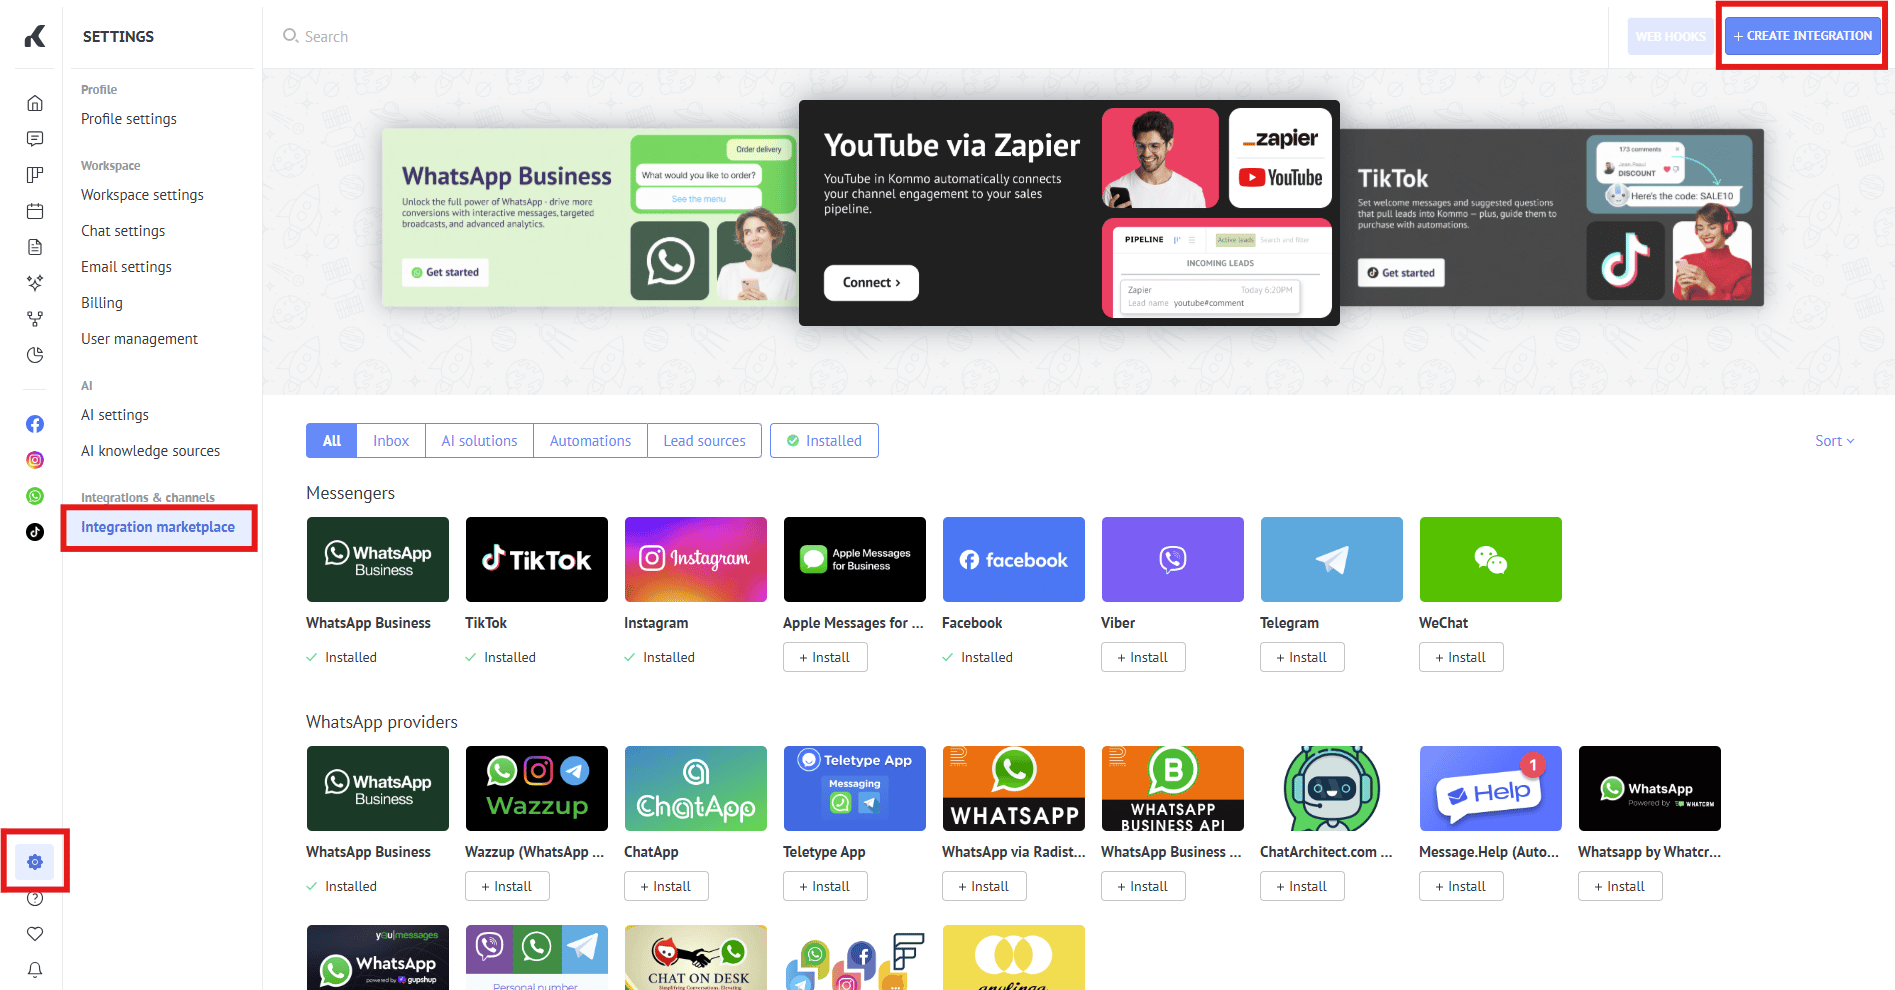
Task: Open the settings gear icon
Action: 35,862
